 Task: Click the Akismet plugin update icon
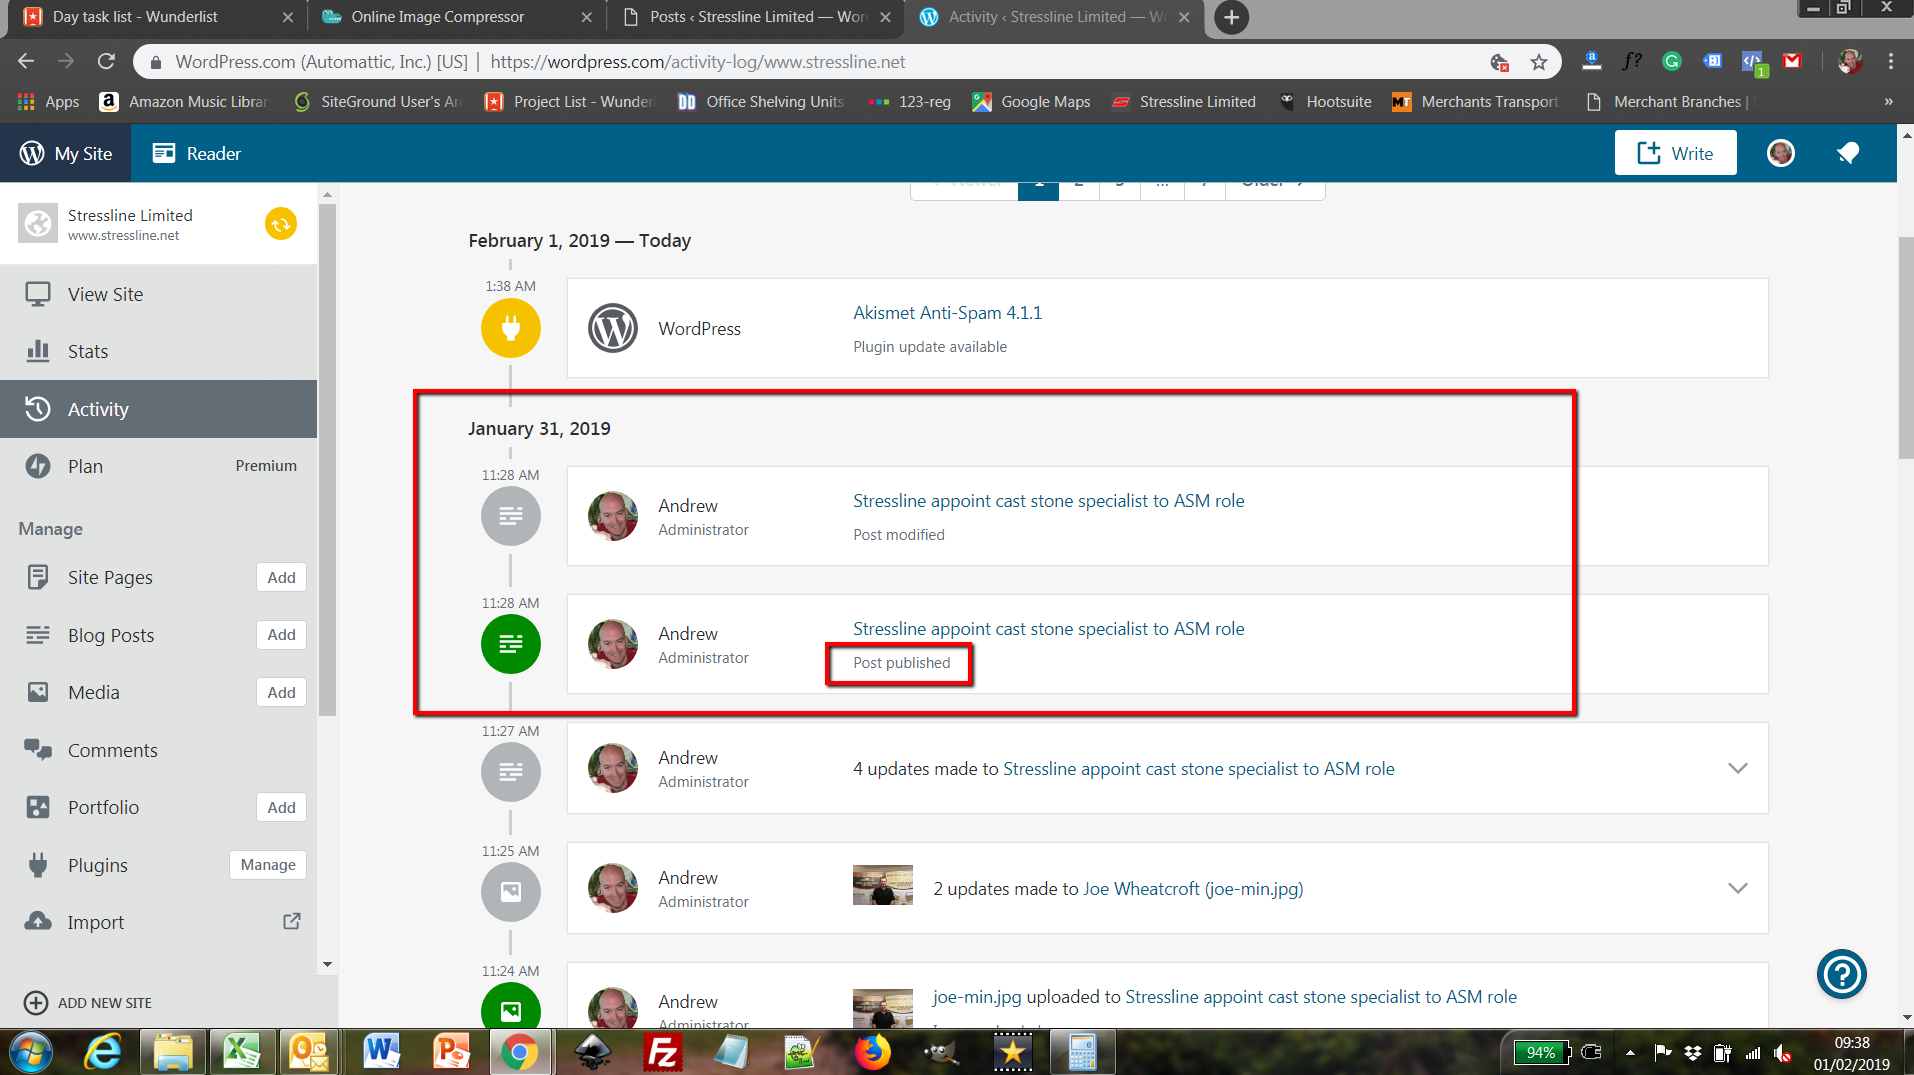click(x=511, y=328)
